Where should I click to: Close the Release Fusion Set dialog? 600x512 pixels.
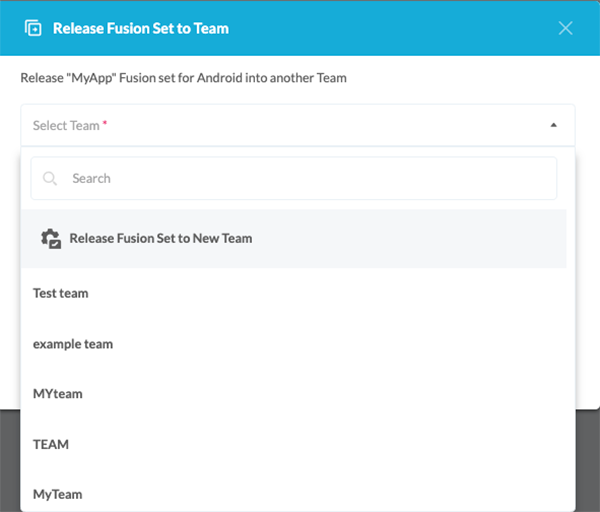tap(565, 28)
